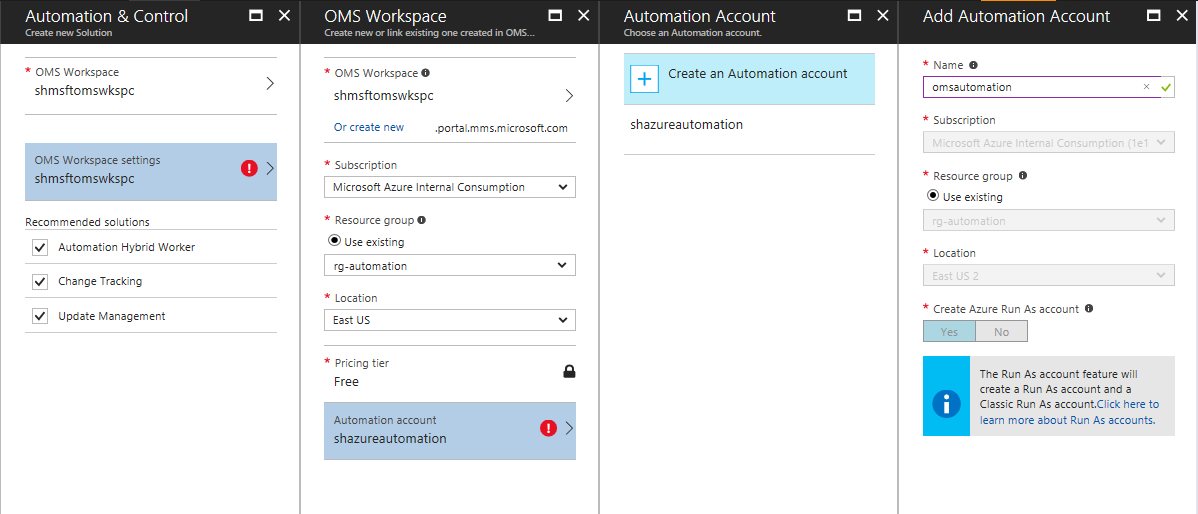The height and width of the screenshot is (514, 1198).
Task: Open disabled rg-automation dropdown in Add Automation Account
Action: click(1048, 221)
